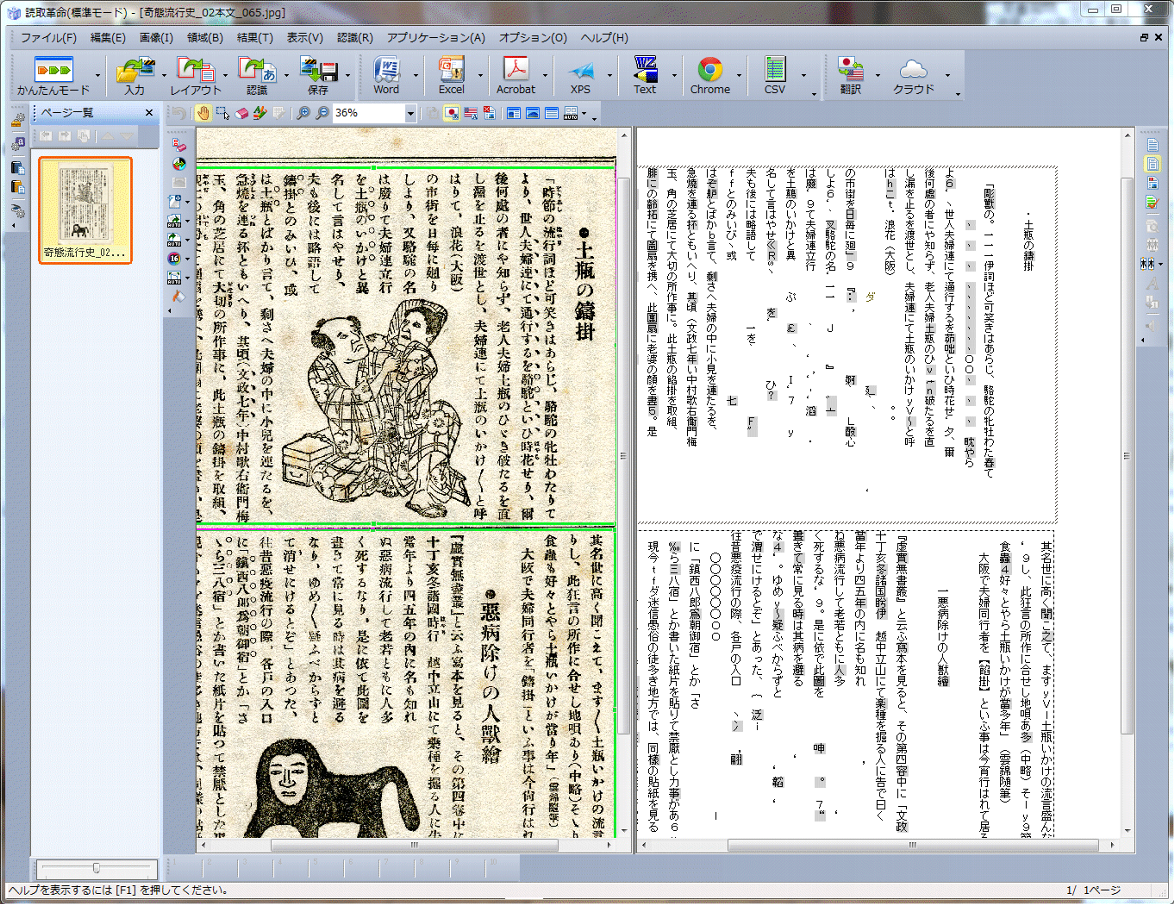This screenshot has height=904, width=1174.
Task: Click the checked result proofreading icon
Action: coord(1152,202)
